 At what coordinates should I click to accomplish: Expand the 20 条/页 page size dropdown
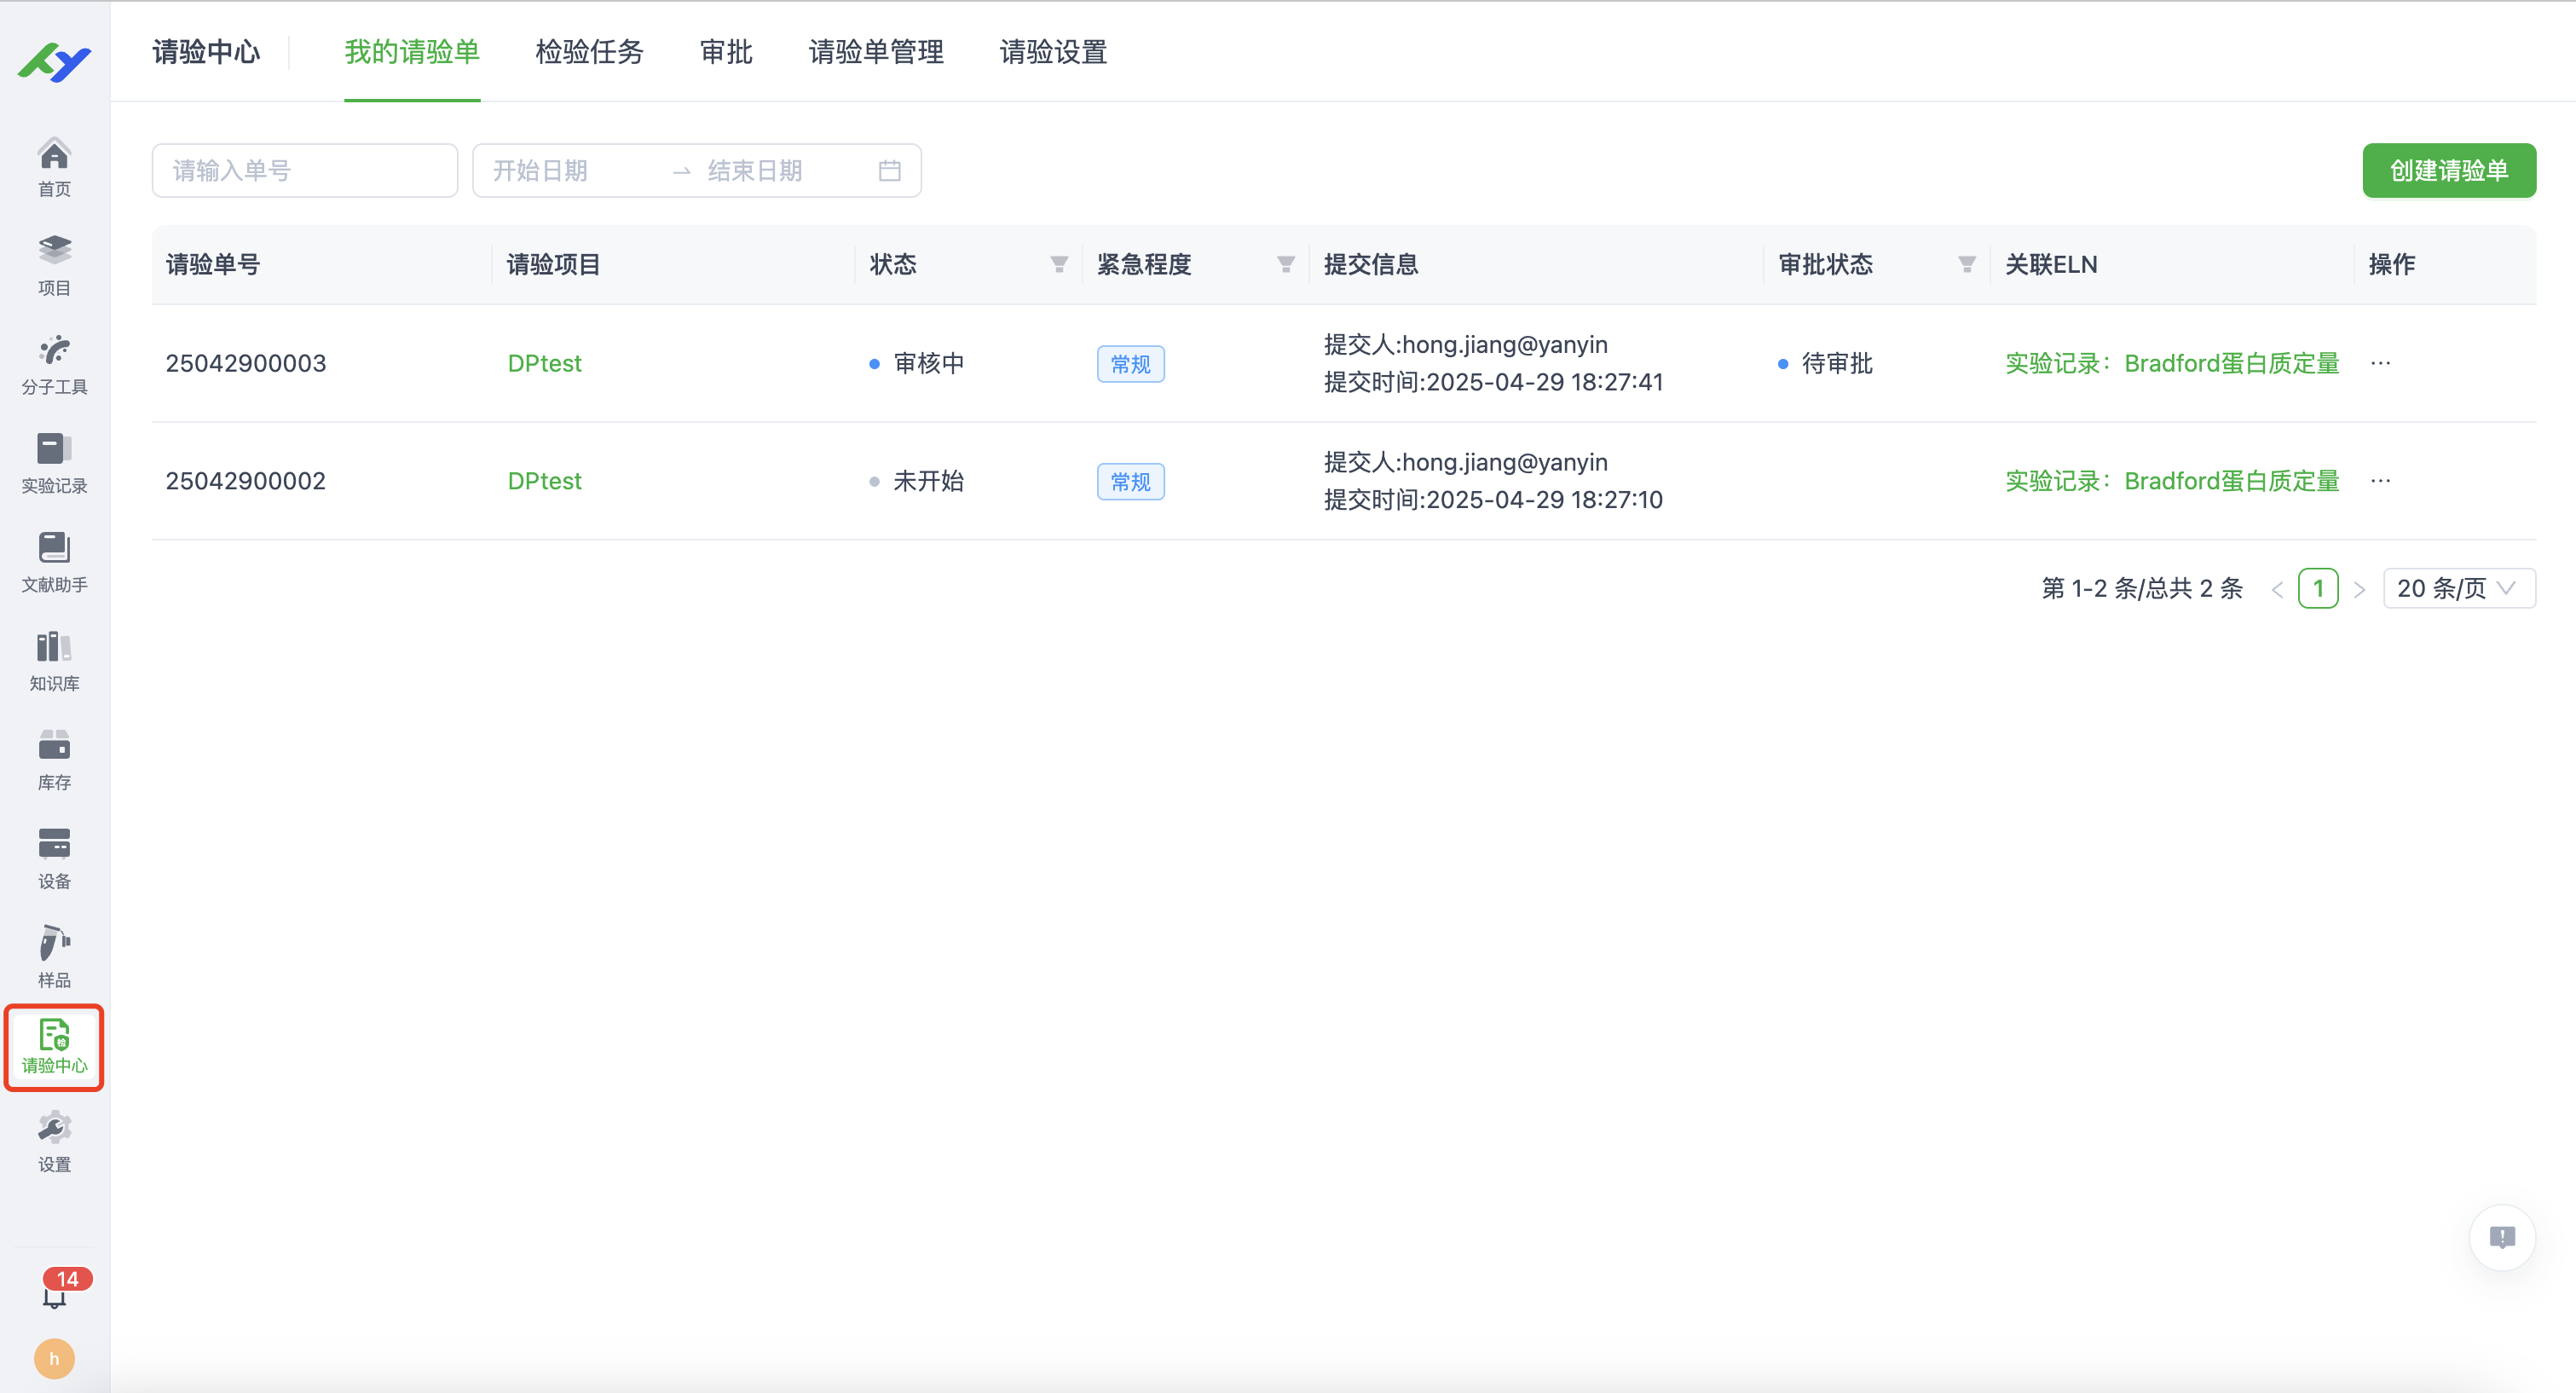pyautogui.click(x=2458, y=588)
